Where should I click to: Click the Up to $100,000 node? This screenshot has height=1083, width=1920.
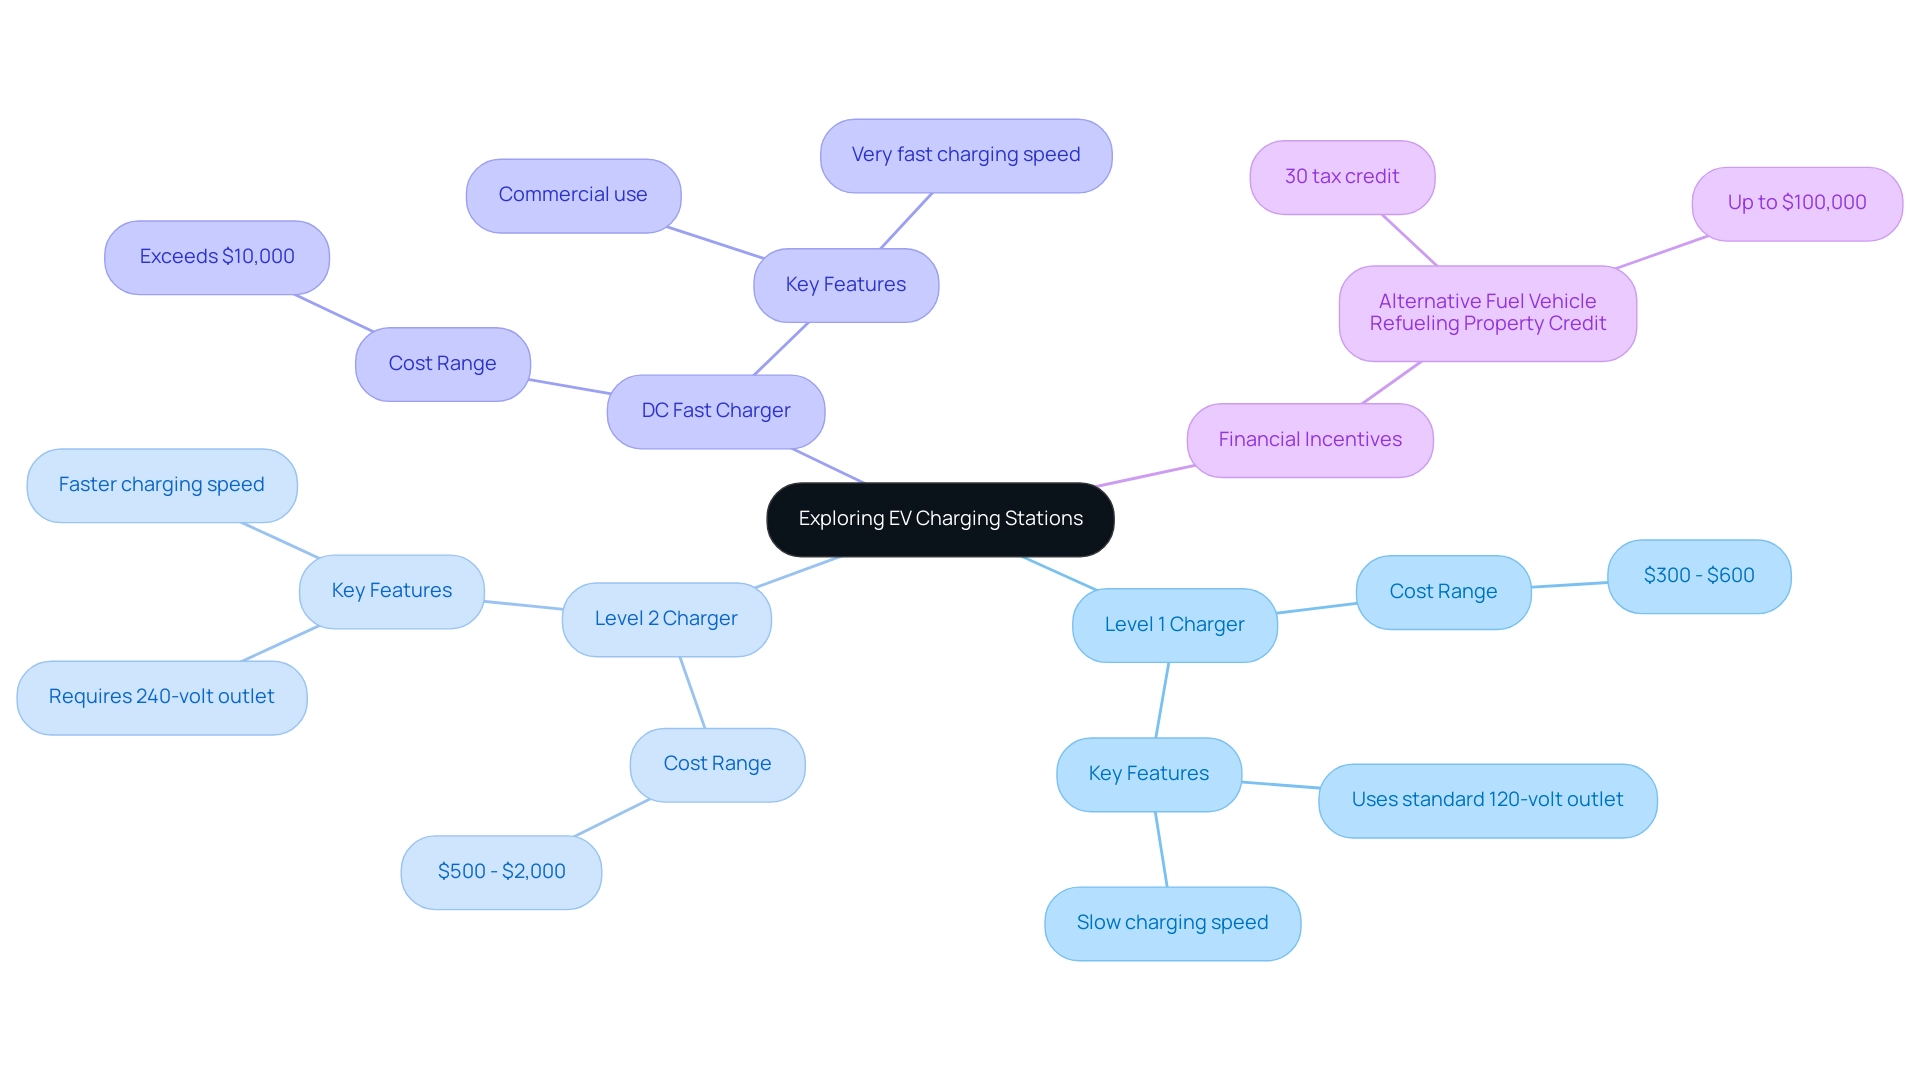coord(1792,201)
